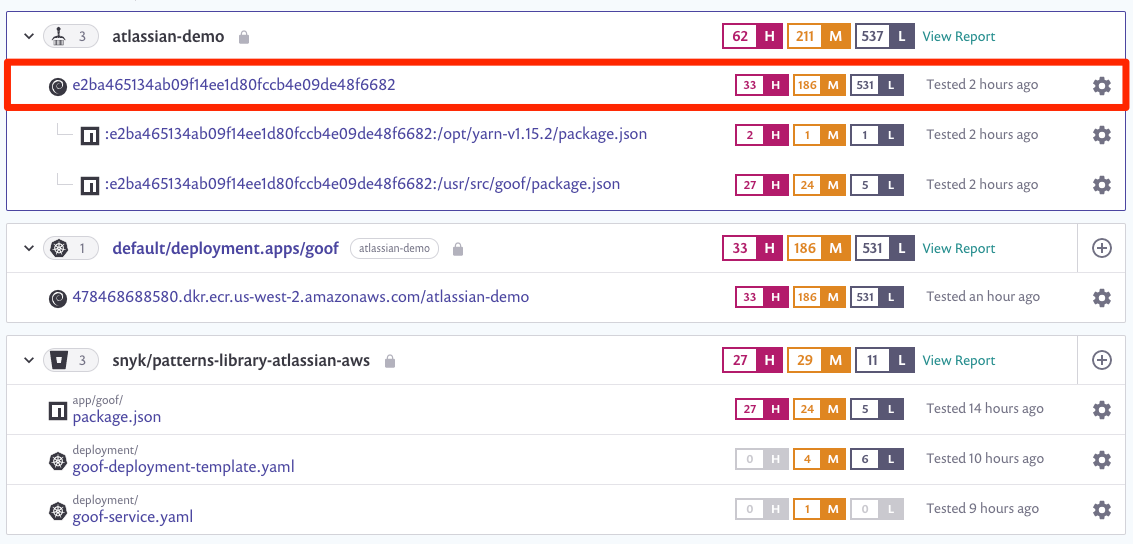Collapse the atlassian-demo project group
The width and height of the screenshot is (1133, 544).
pyautogui.click(x=29, y=36)
